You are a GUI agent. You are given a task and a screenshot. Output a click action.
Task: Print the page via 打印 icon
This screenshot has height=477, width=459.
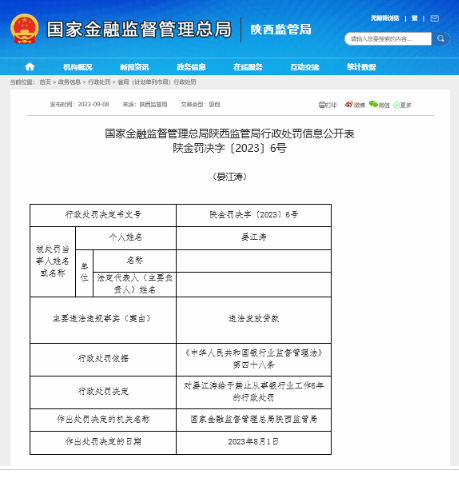[328, 105]
